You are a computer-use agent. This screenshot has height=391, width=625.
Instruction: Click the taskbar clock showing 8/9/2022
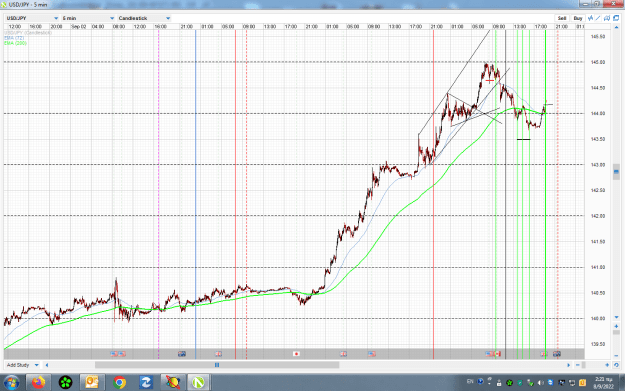603,383
